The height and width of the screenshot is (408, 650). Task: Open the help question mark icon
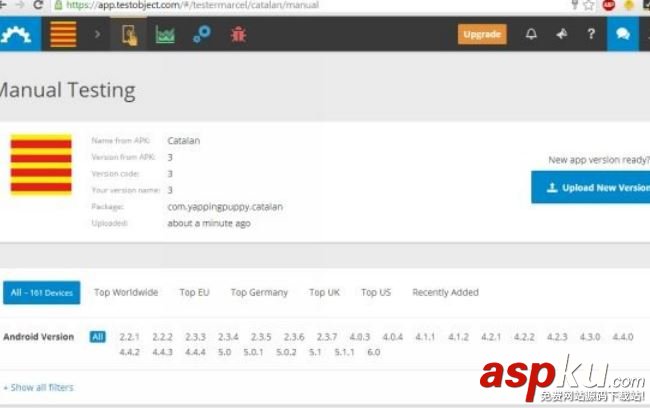(x=591, y=34)
